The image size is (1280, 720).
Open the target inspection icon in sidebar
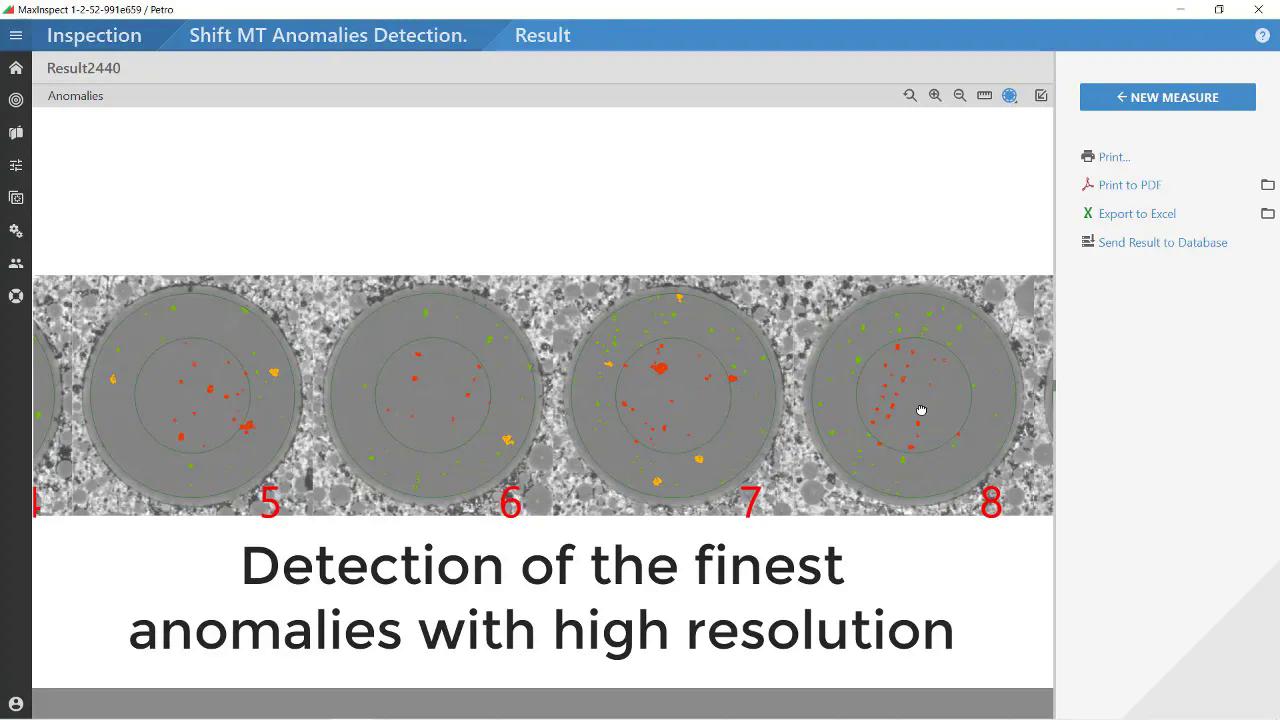[15, 100]
